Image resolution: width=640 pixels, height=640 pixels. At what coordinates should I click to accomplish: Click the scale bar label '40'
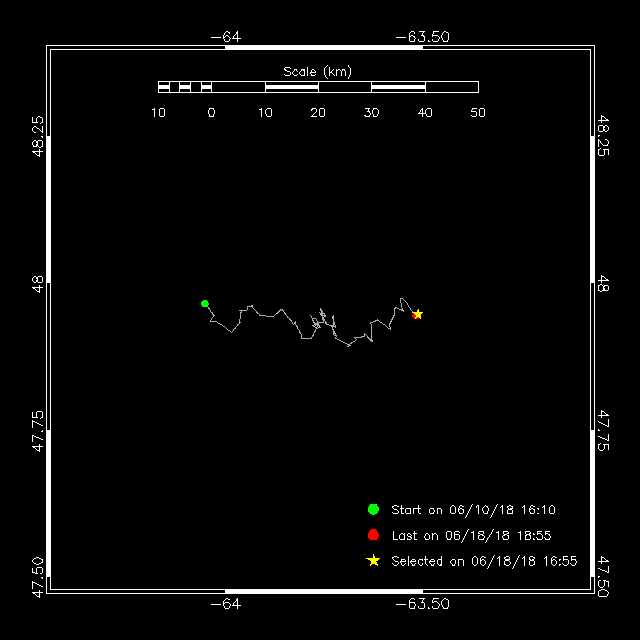[425, 113]
